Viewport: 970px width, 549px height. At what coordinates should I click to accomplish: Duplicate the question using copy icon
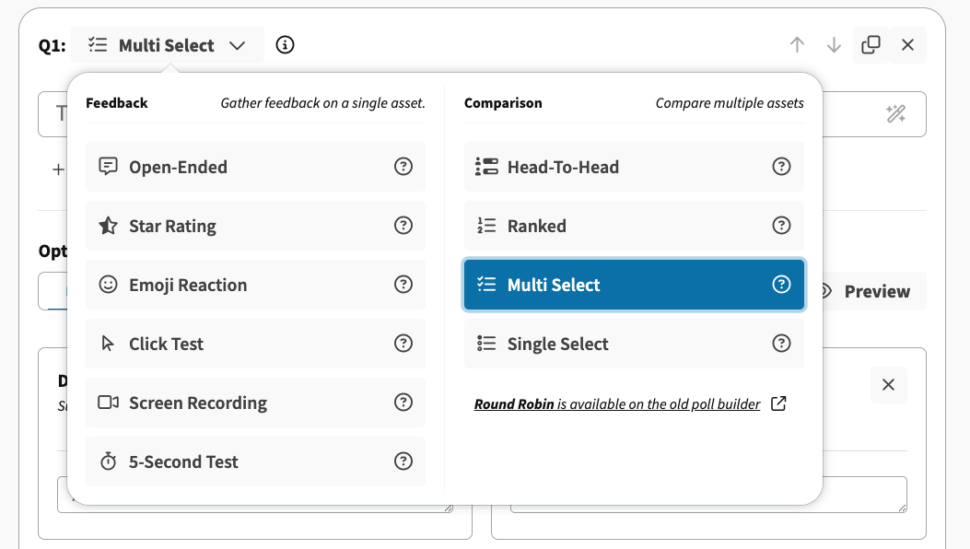click(870, 45)
